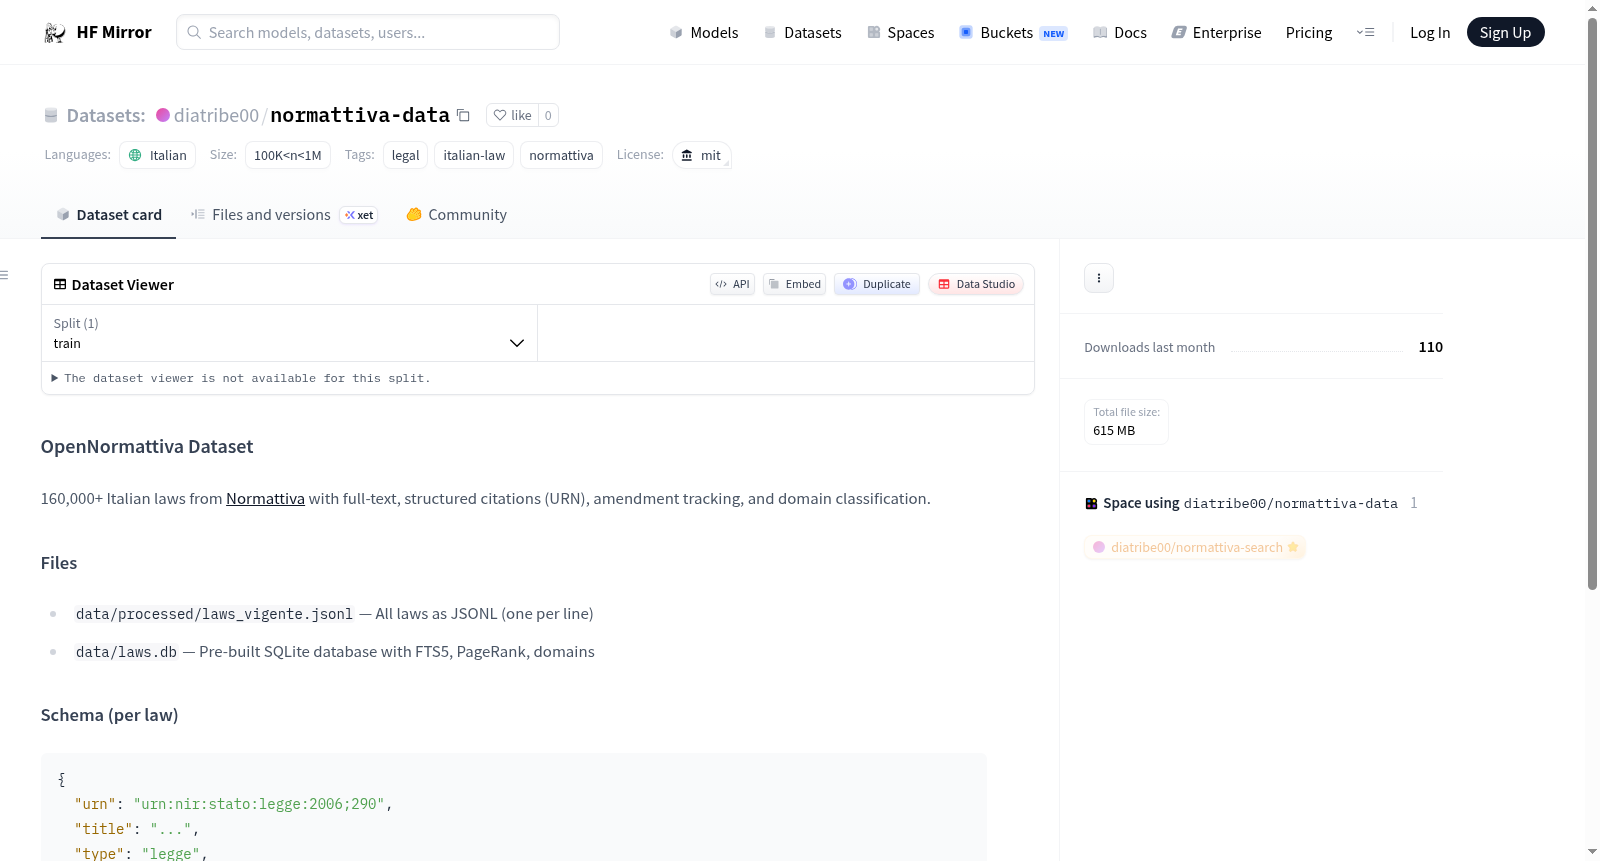The image size is (1600, 861).
Task: Click the 615 MB total file size
Action: (1114, 431)
